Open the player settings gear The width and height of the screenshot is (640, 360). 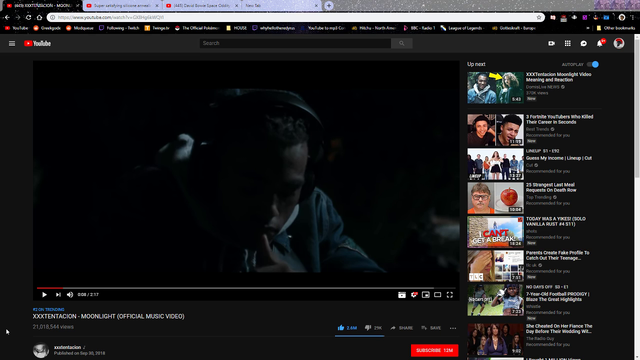pyautogui.click(x=414, y=295)
